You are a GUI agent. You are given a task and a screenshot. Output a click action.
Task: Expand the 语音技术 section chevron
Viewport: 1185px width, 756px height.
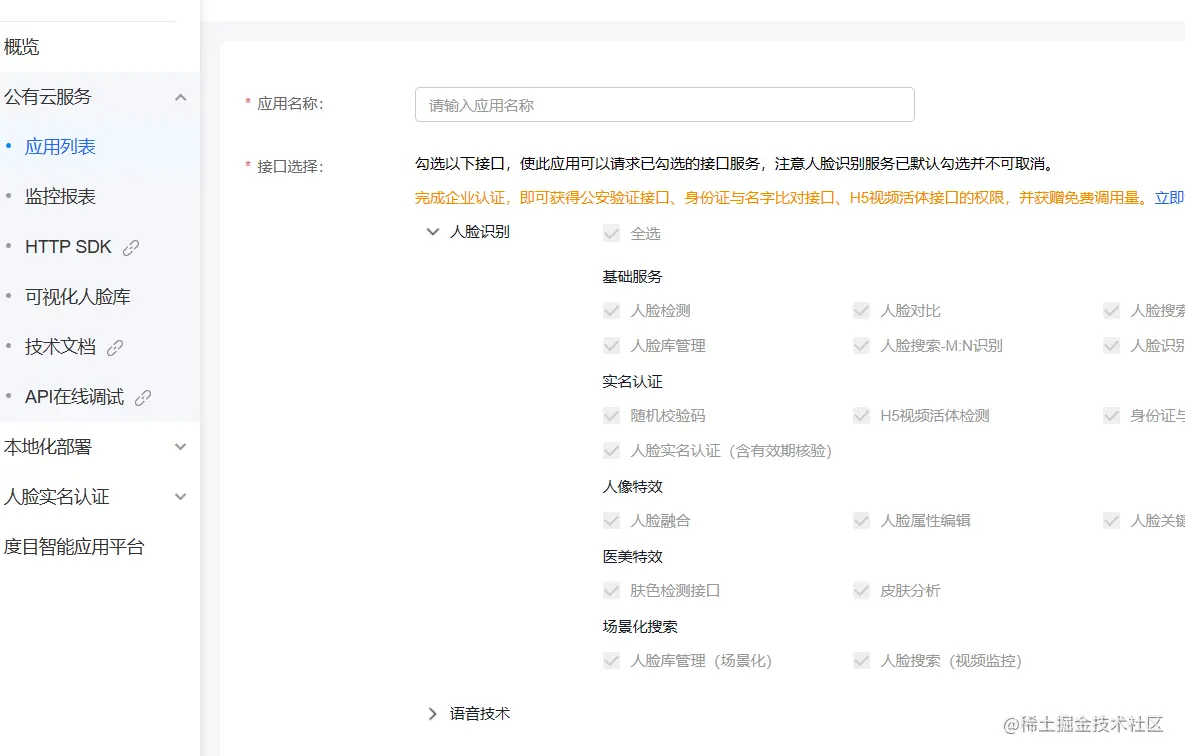pos(432,714)
